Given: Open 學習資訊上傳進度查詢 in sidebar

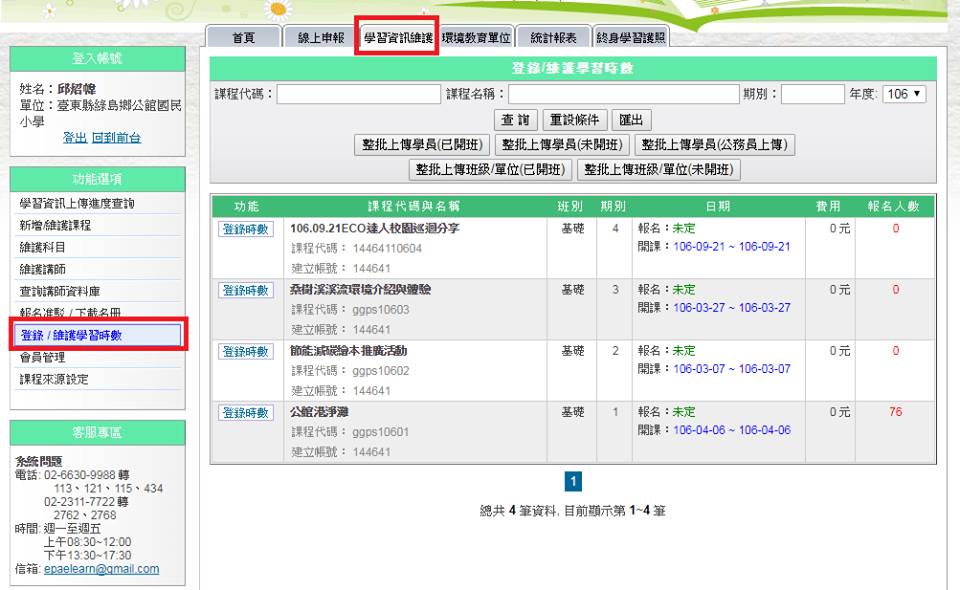Looking at the screenshot, I should (77, 203).
